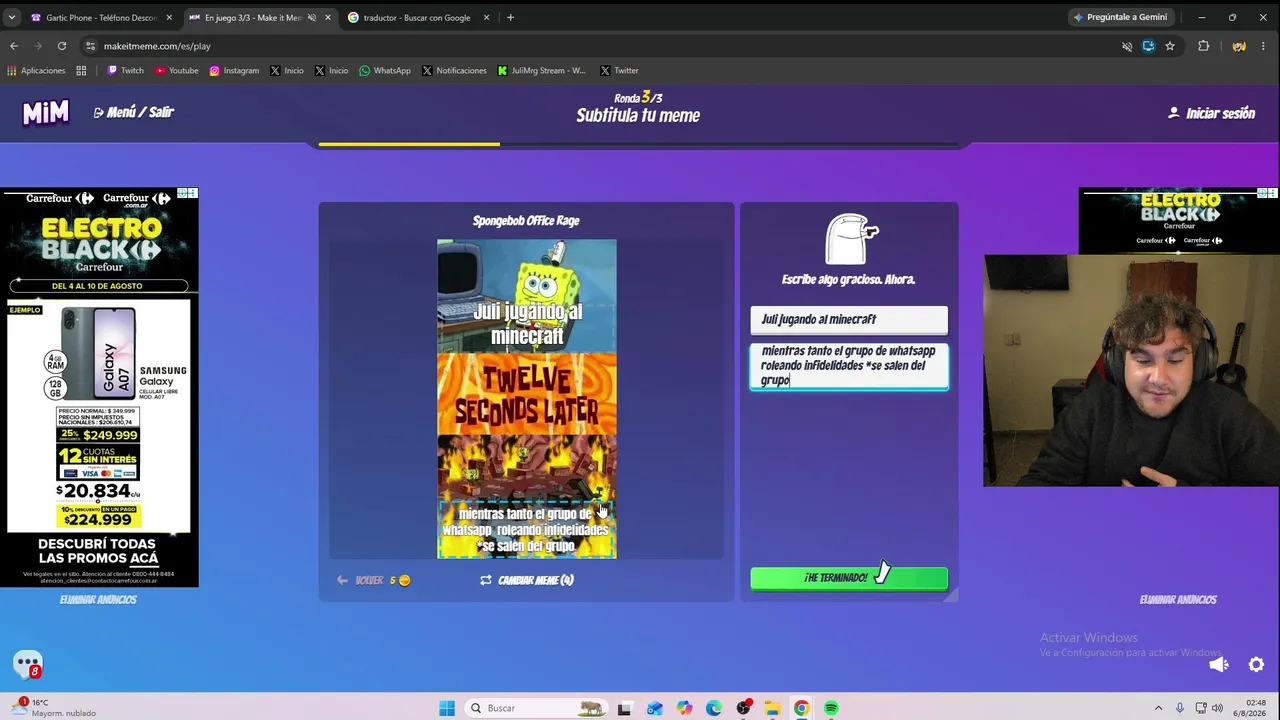Click Iniciar sesión

point(1211,113)
